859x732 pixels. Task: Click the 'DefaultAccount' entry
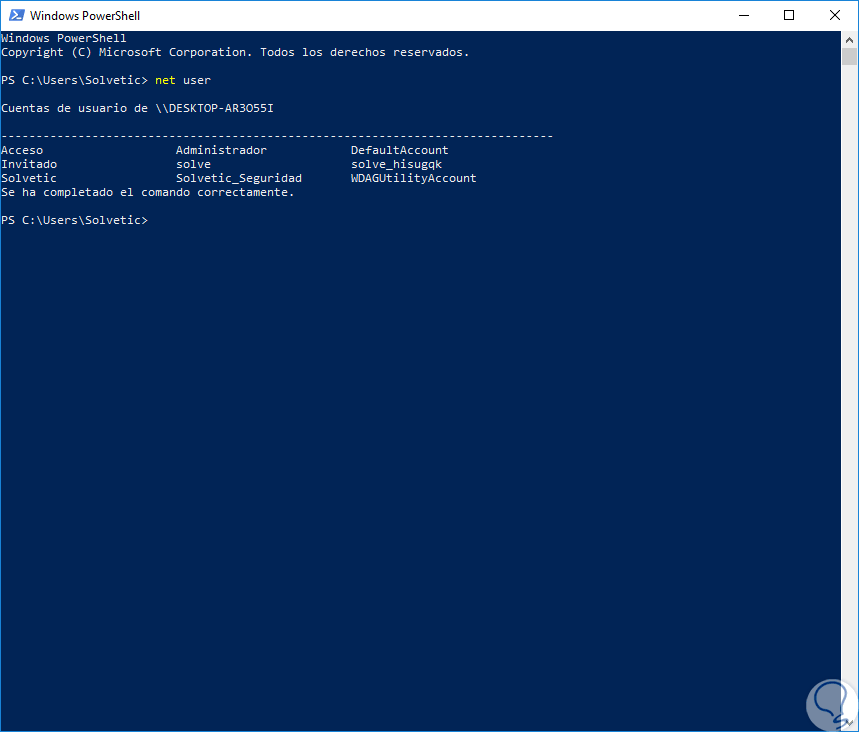[399, 150]
